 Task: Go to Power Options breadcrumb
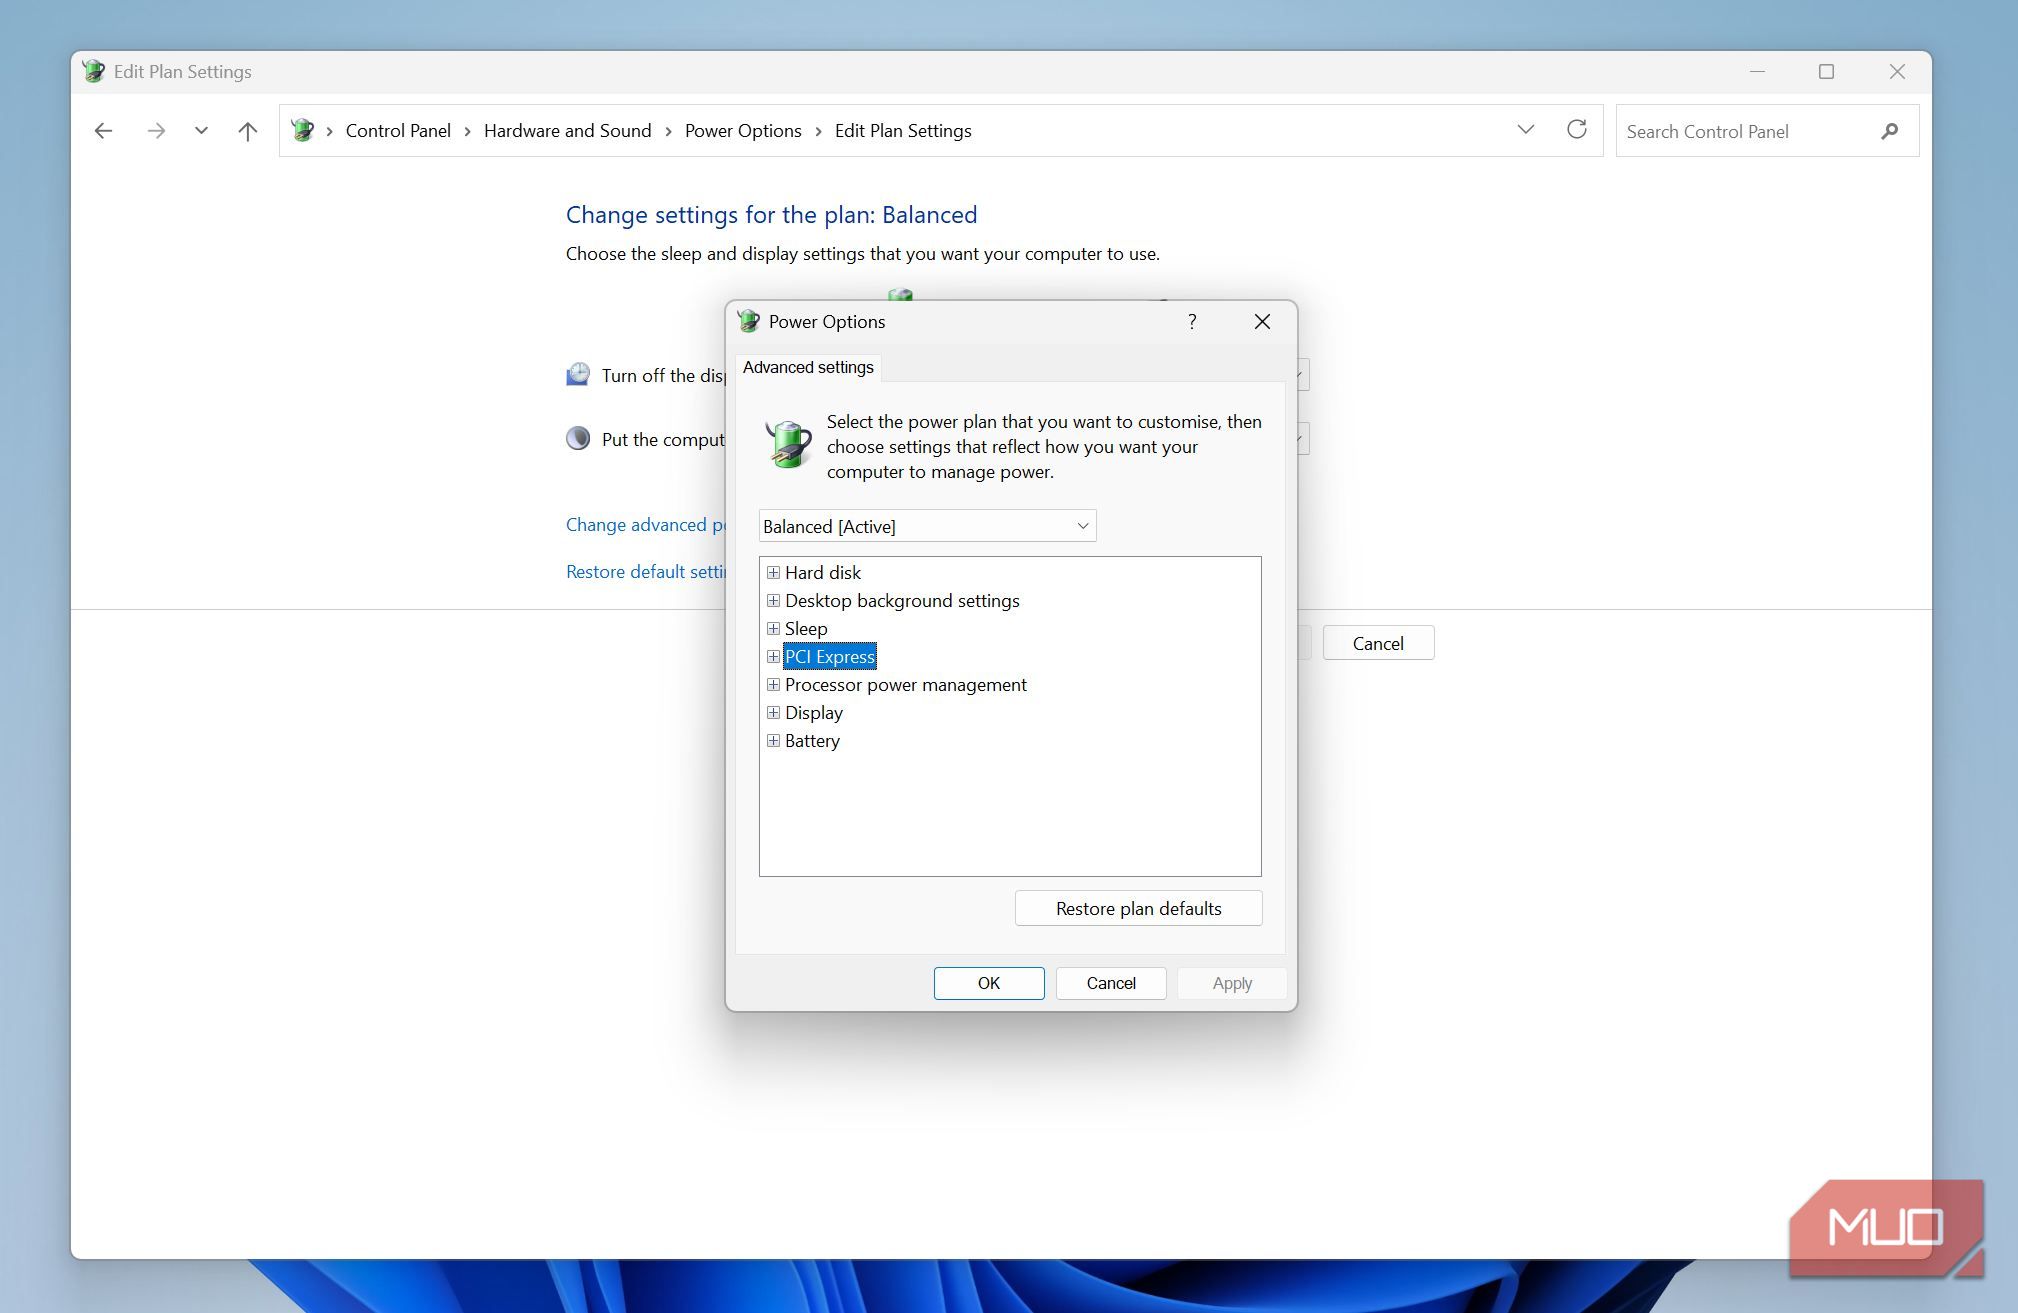click(x=743, y=131)
